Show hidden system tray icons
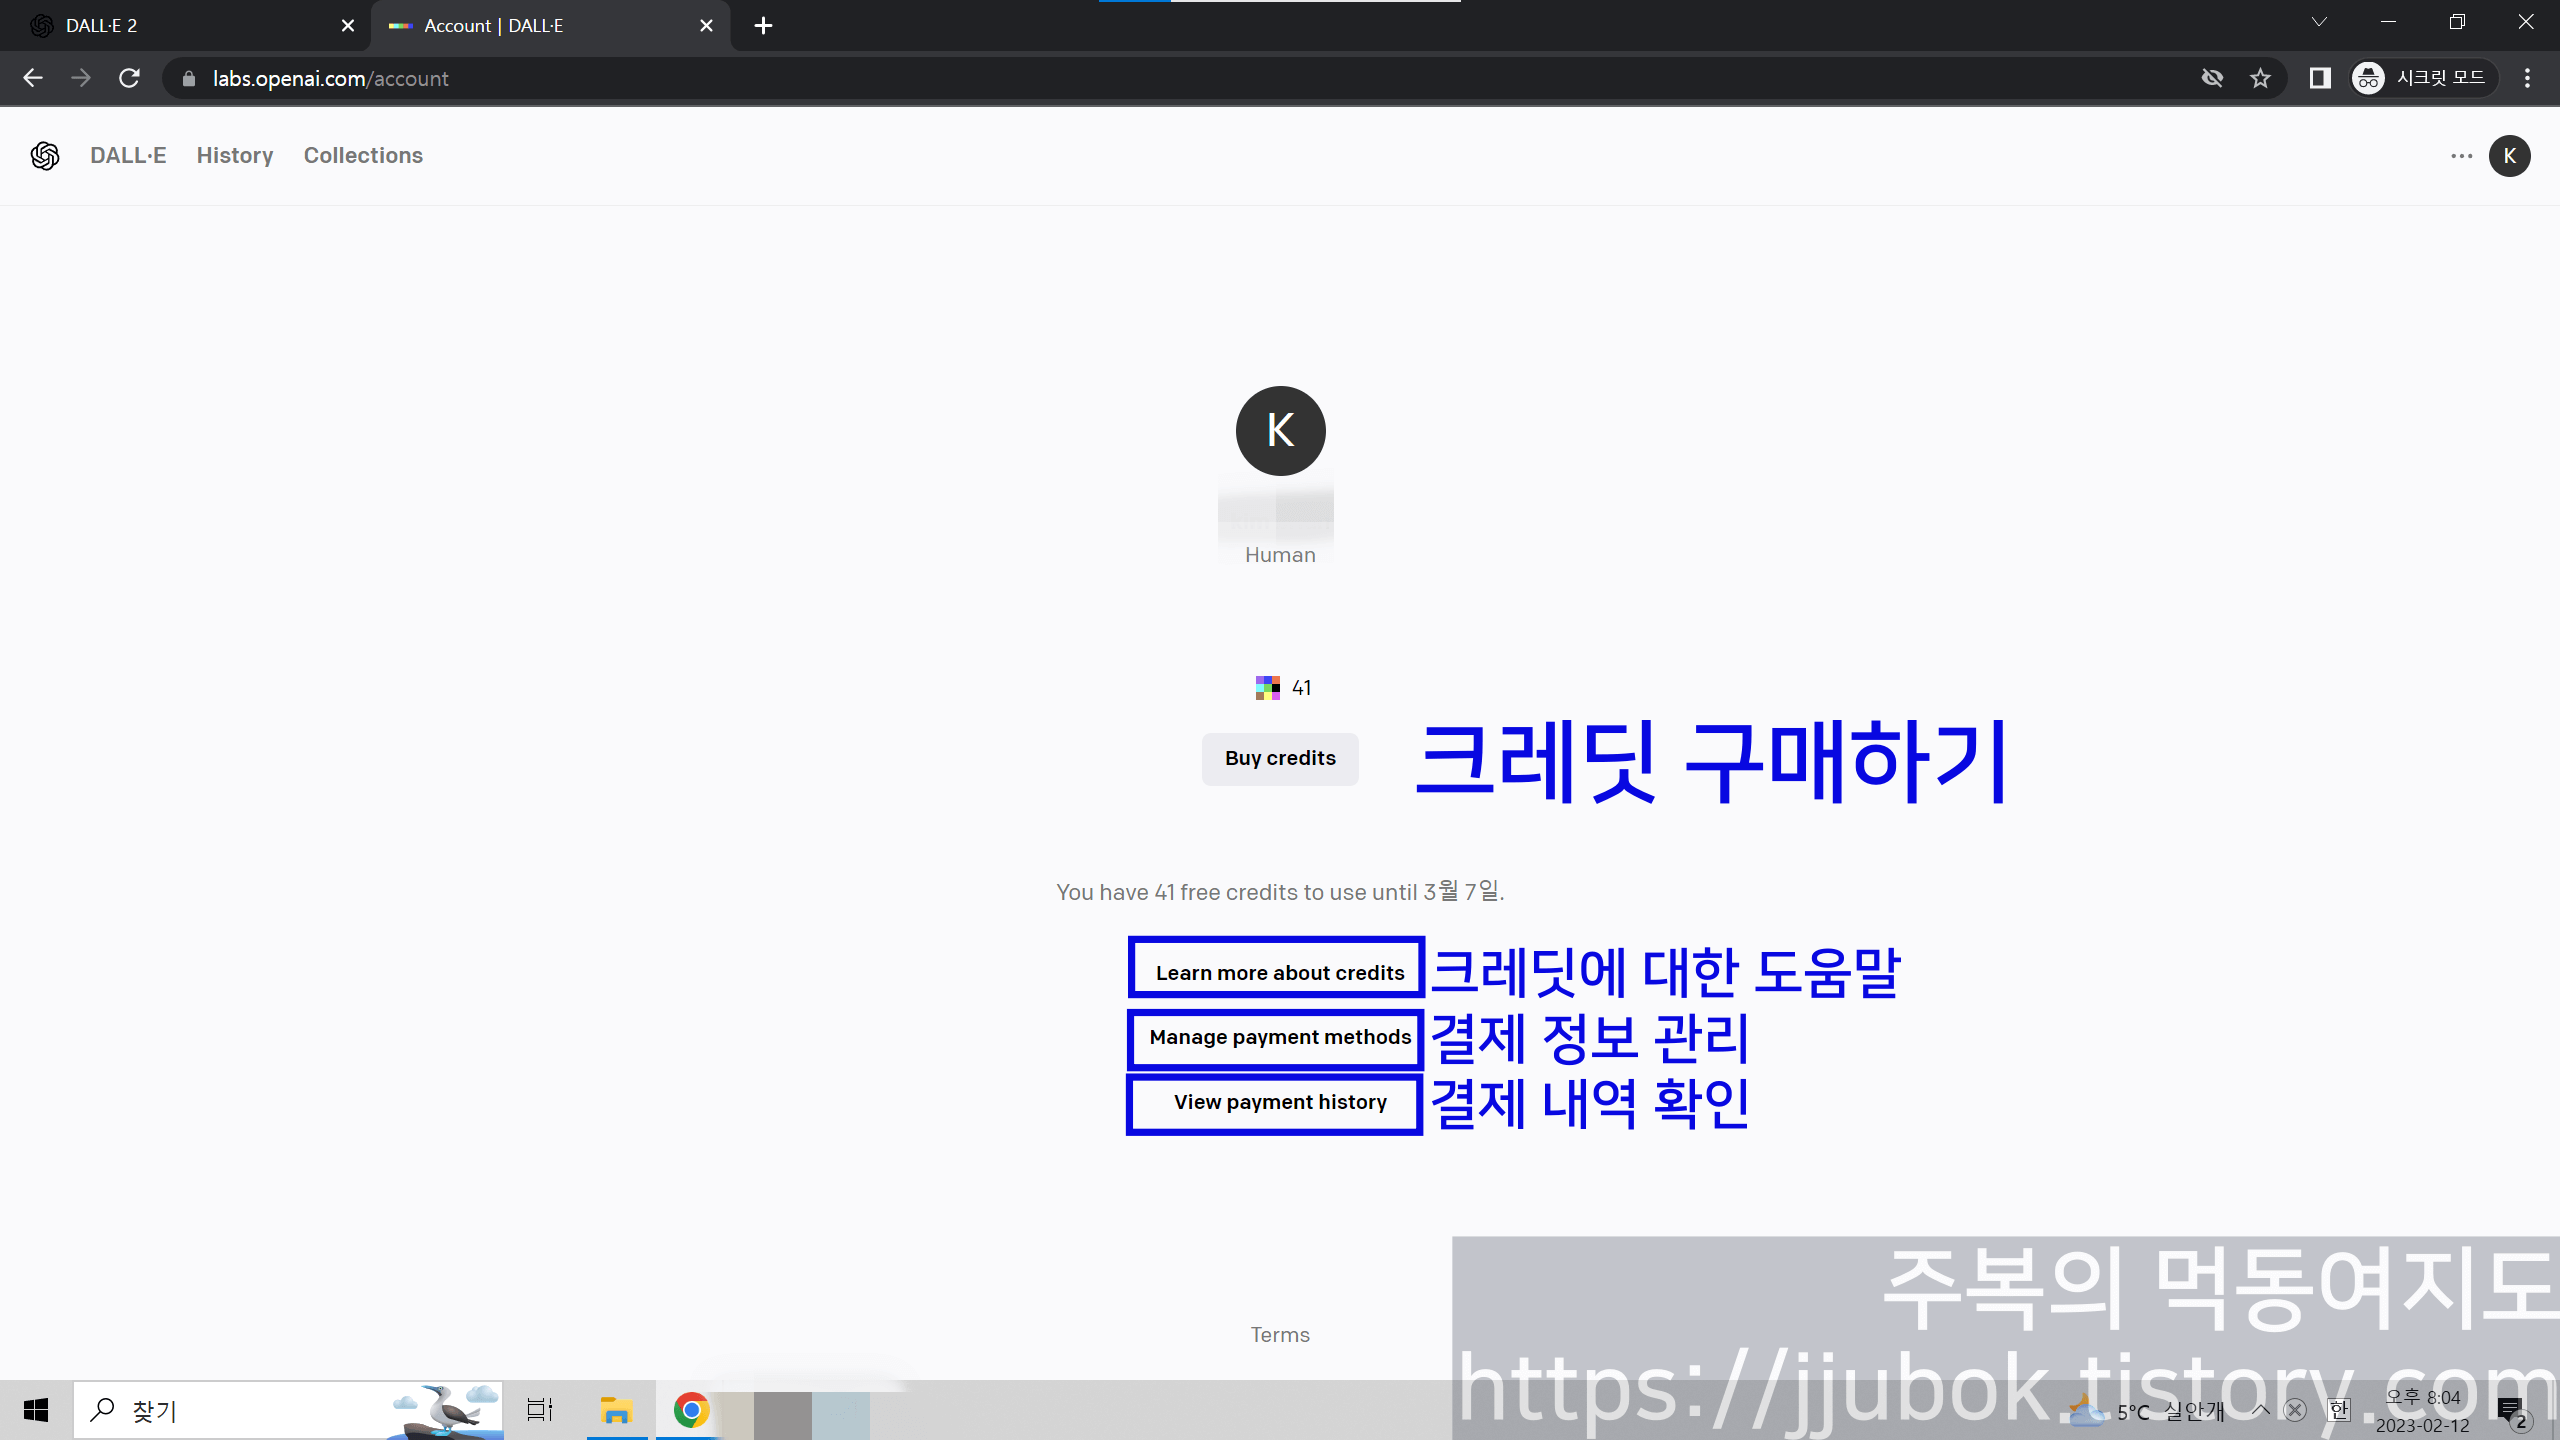The height and width of the screenshot is (1440, 2560). [x=2261, y=1410]
